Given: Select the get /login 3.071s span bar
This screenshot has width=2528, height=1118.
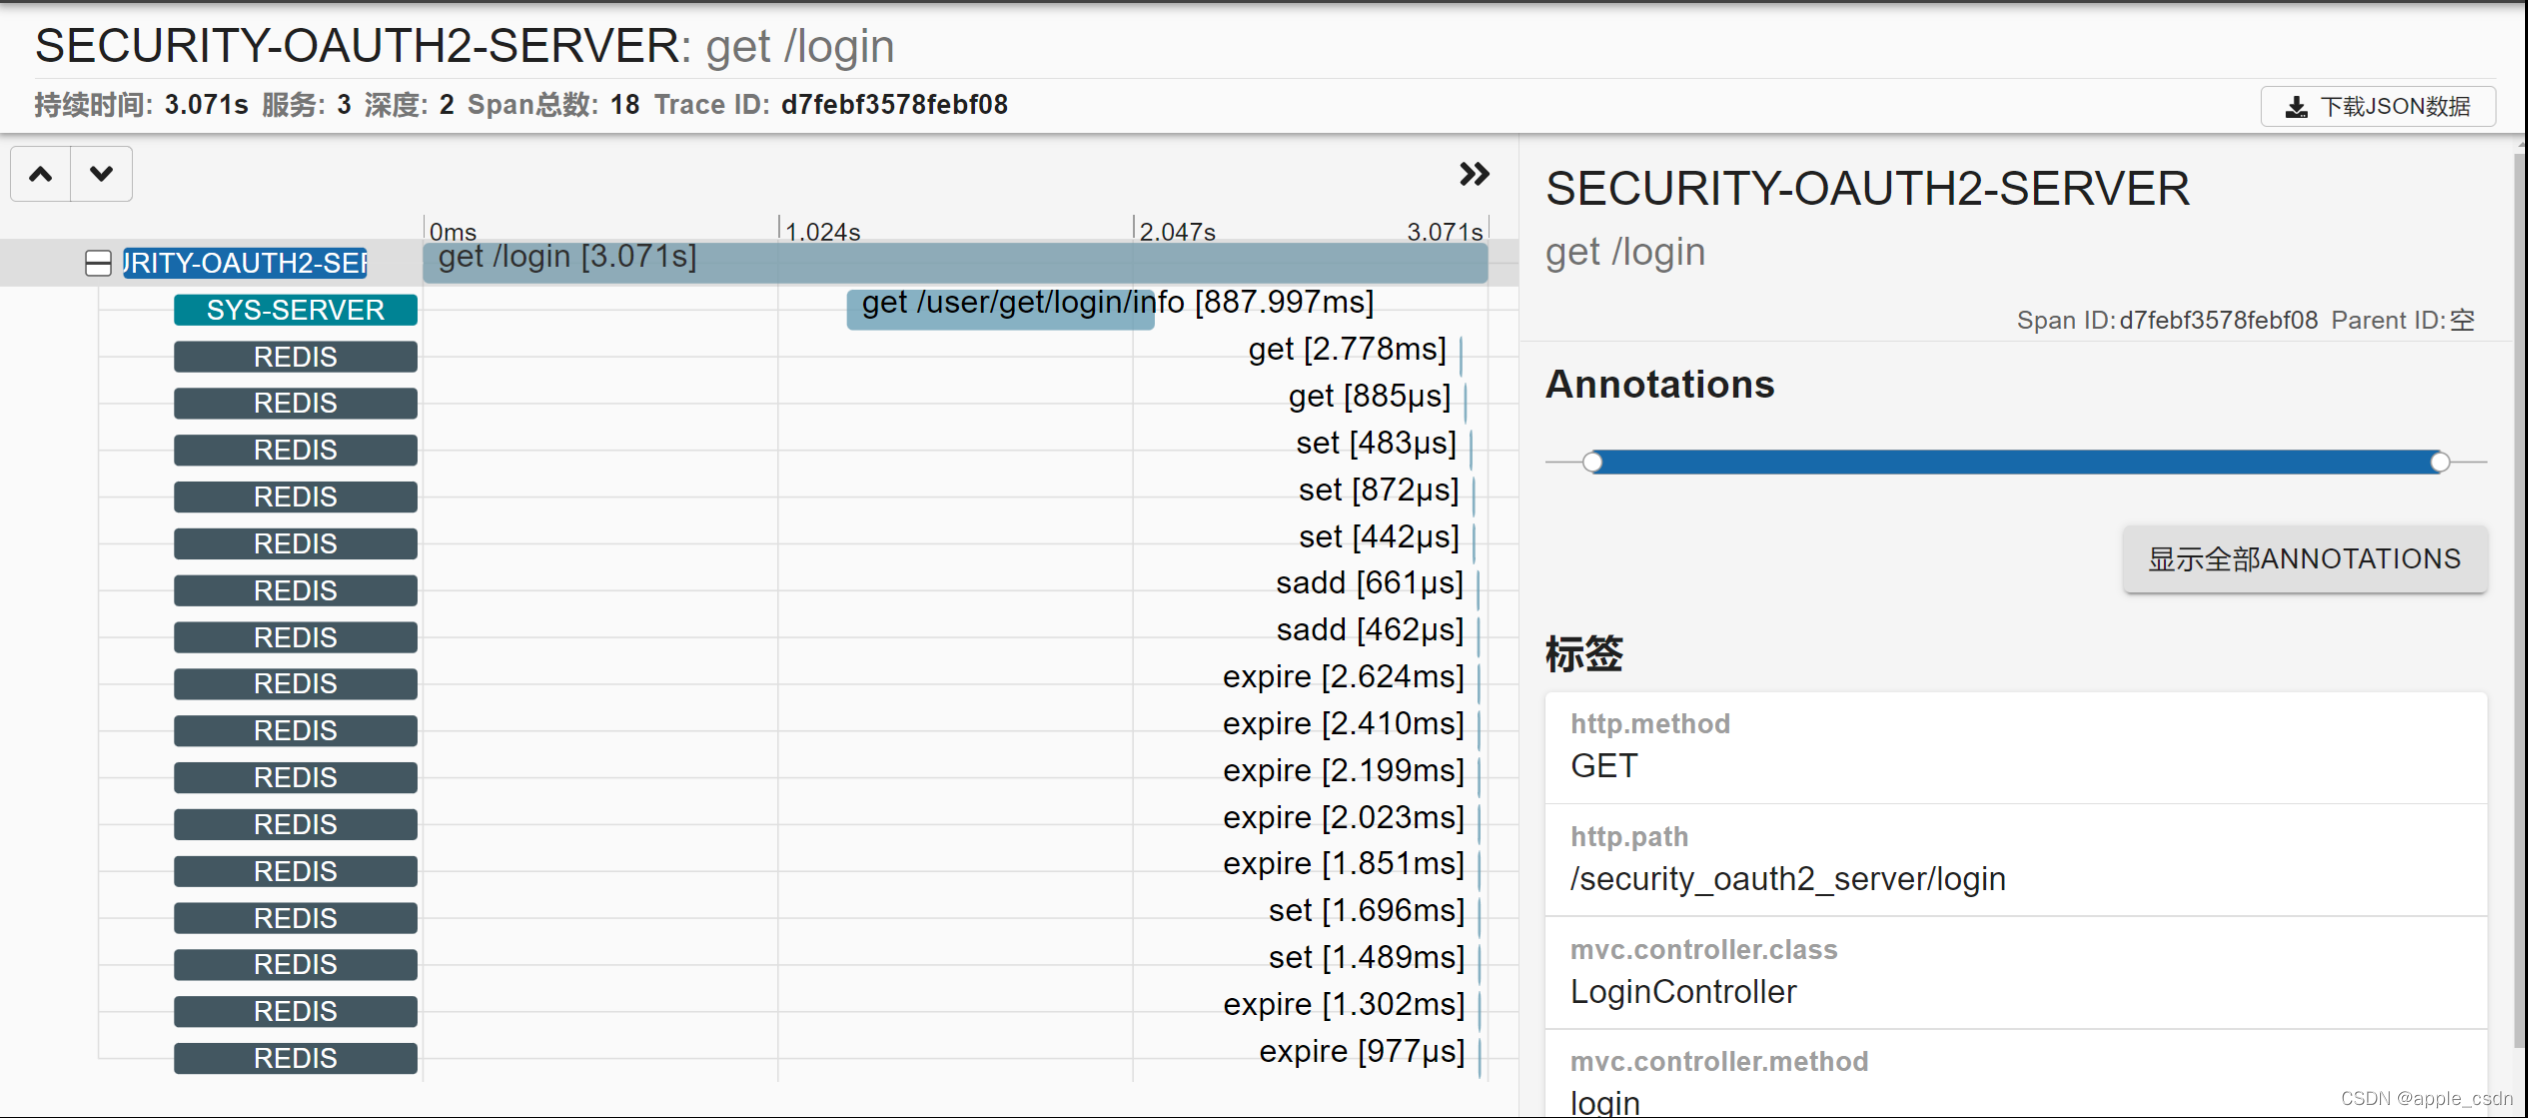Looking at the screenshot, I should [x=955, y=262].
